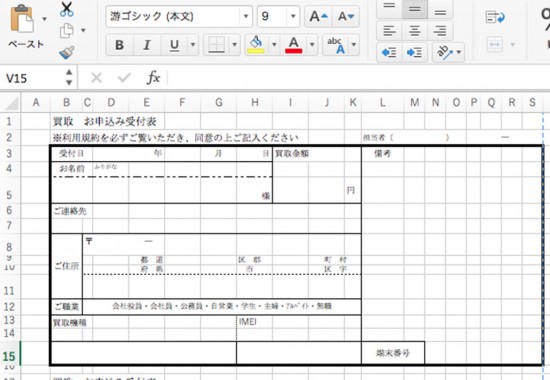Select bottom vertical alignment

click(x=440, y=8)
